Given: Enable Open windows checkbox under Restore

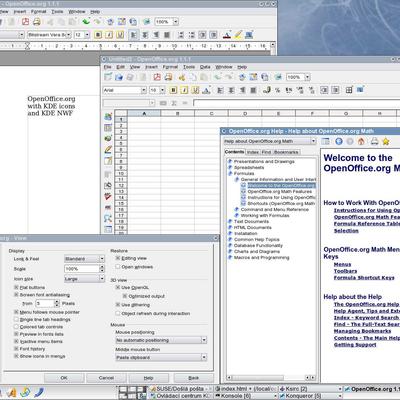Looking at the screenshot, I should 118,267.
